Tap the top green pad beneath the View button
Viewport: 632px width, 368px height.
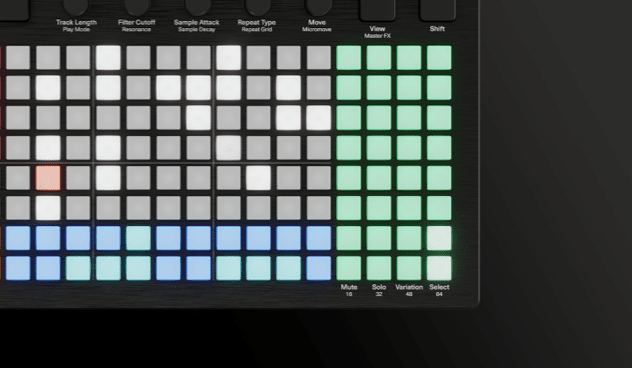pyautogui.click(x=379, y=58)
